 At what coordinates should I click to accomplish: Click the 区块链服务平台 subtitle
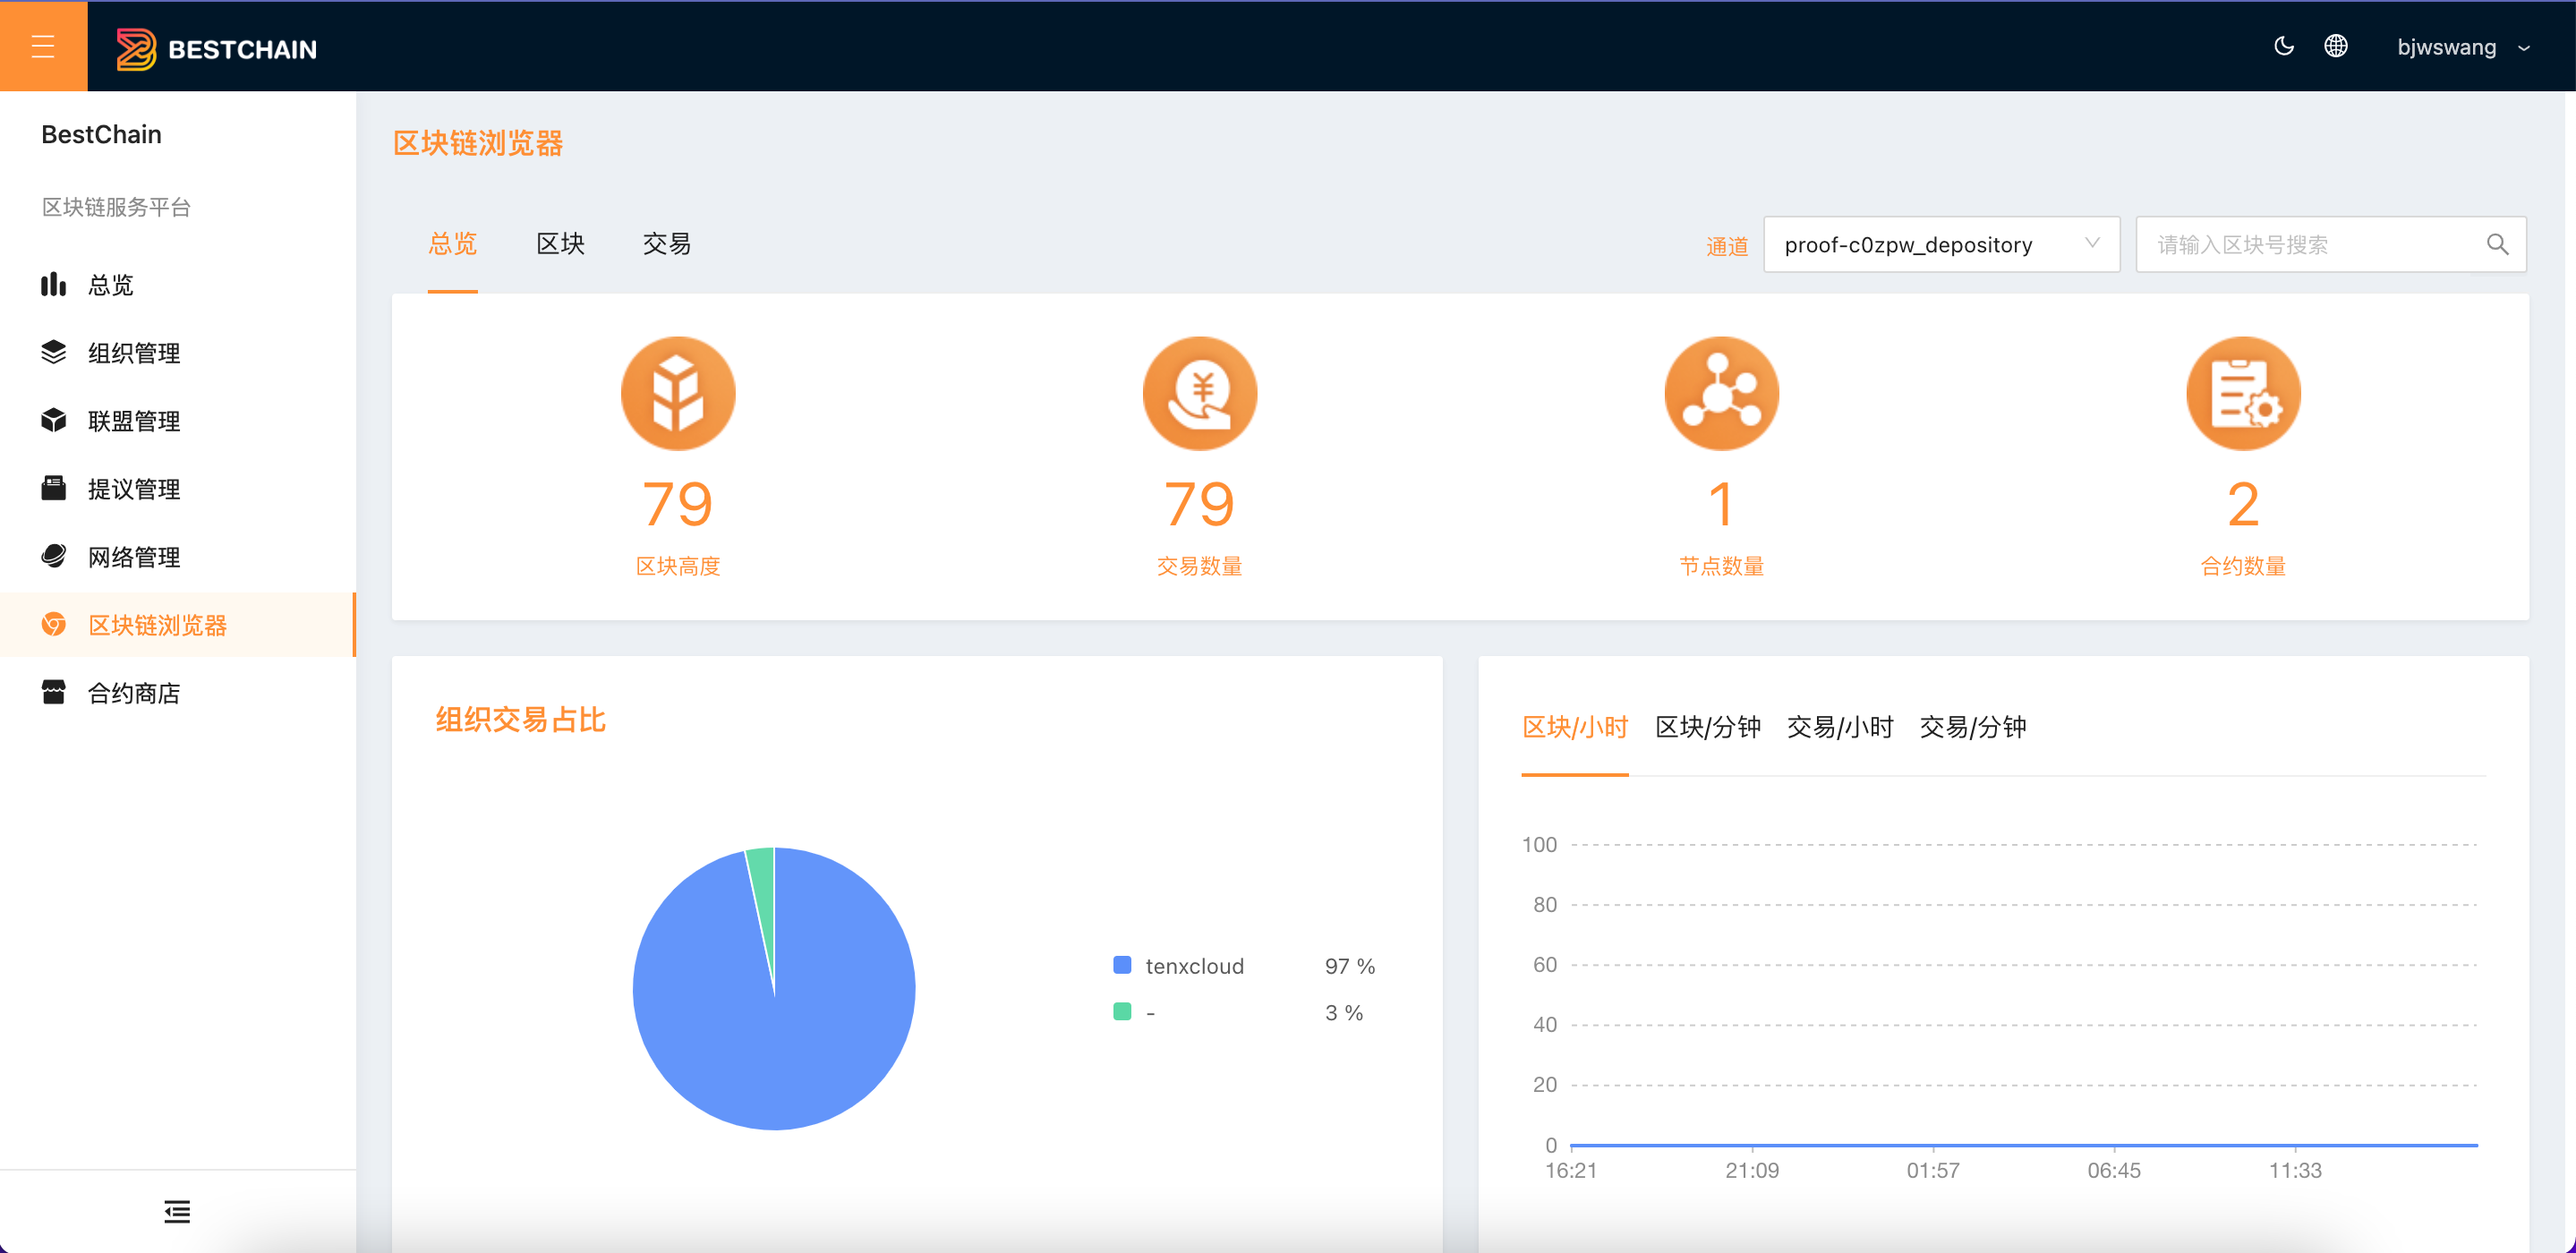(x=116, y=207)
